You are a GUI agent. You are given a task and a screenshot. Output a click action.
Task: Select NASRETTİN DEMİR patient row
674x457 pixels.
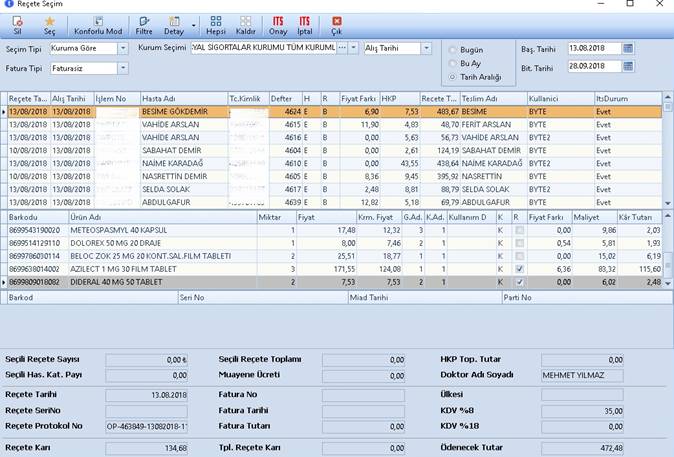click(x=334, y=176)
